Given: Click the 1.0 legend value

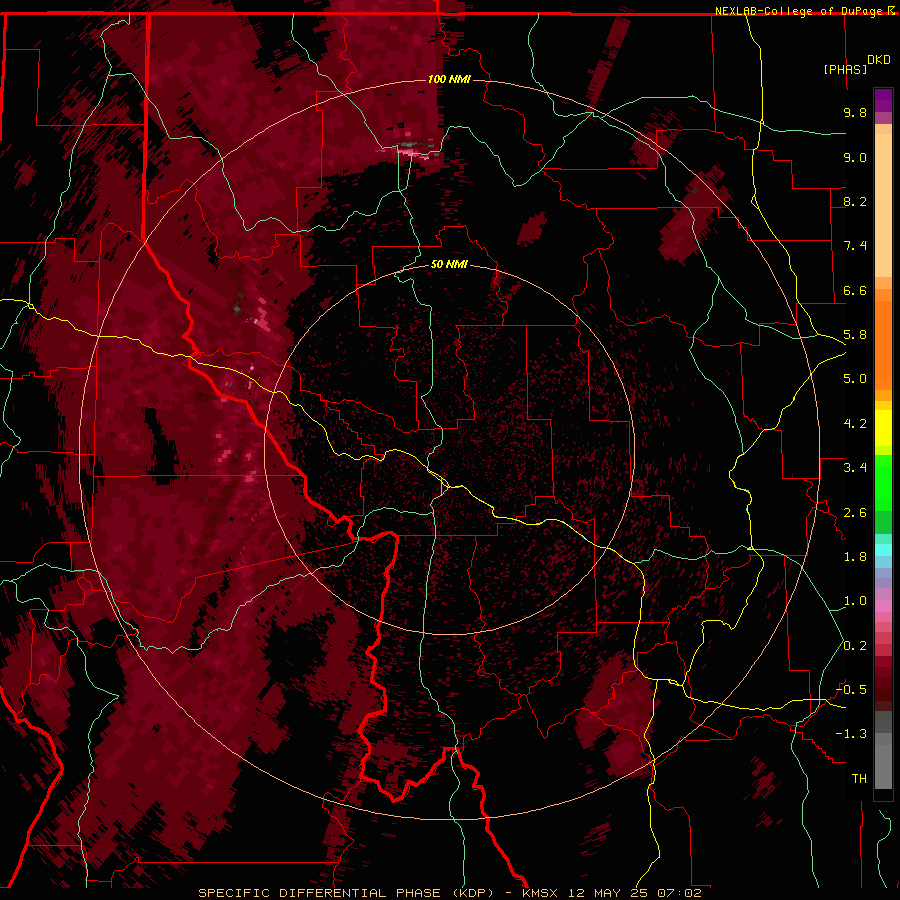Looking at the screenshot, I should click(x=855, y=601).
